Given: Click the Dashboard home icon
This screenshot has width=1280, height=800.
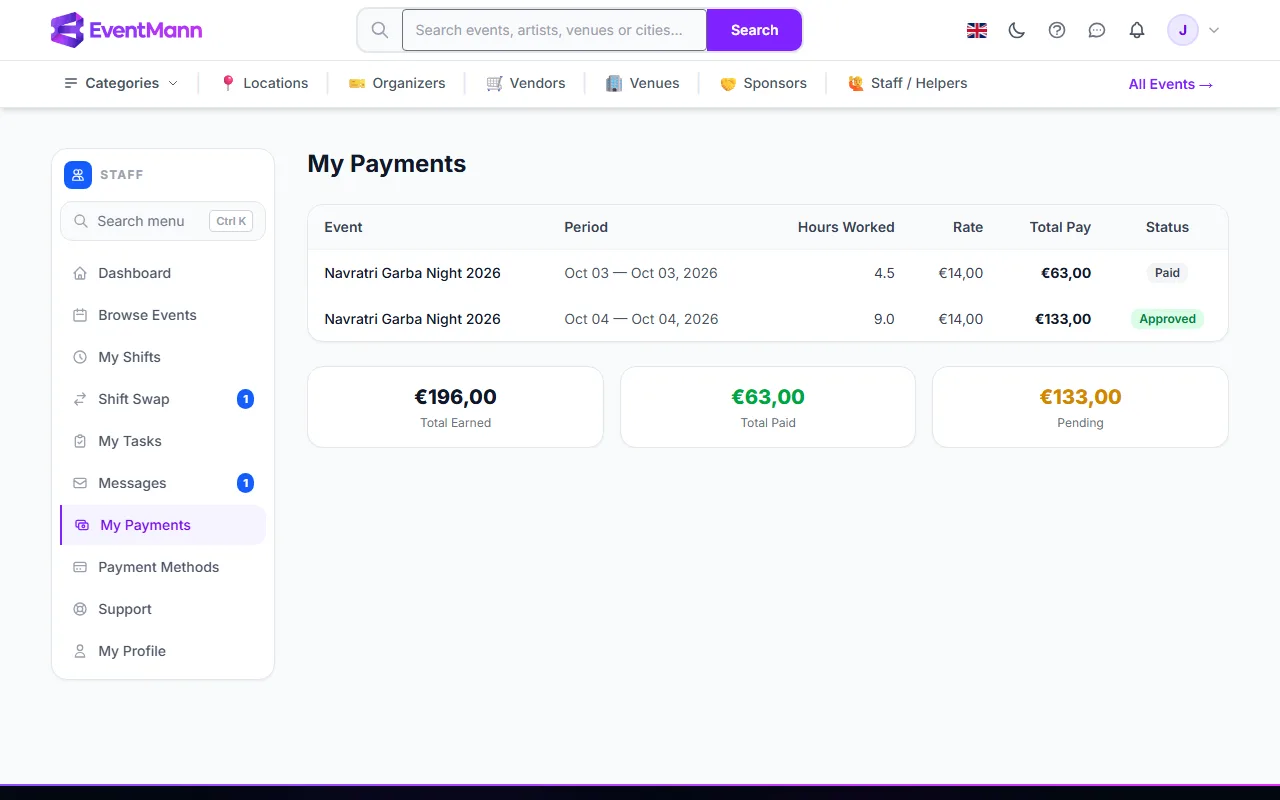Looking at the screenshot, I should [80, 273].
